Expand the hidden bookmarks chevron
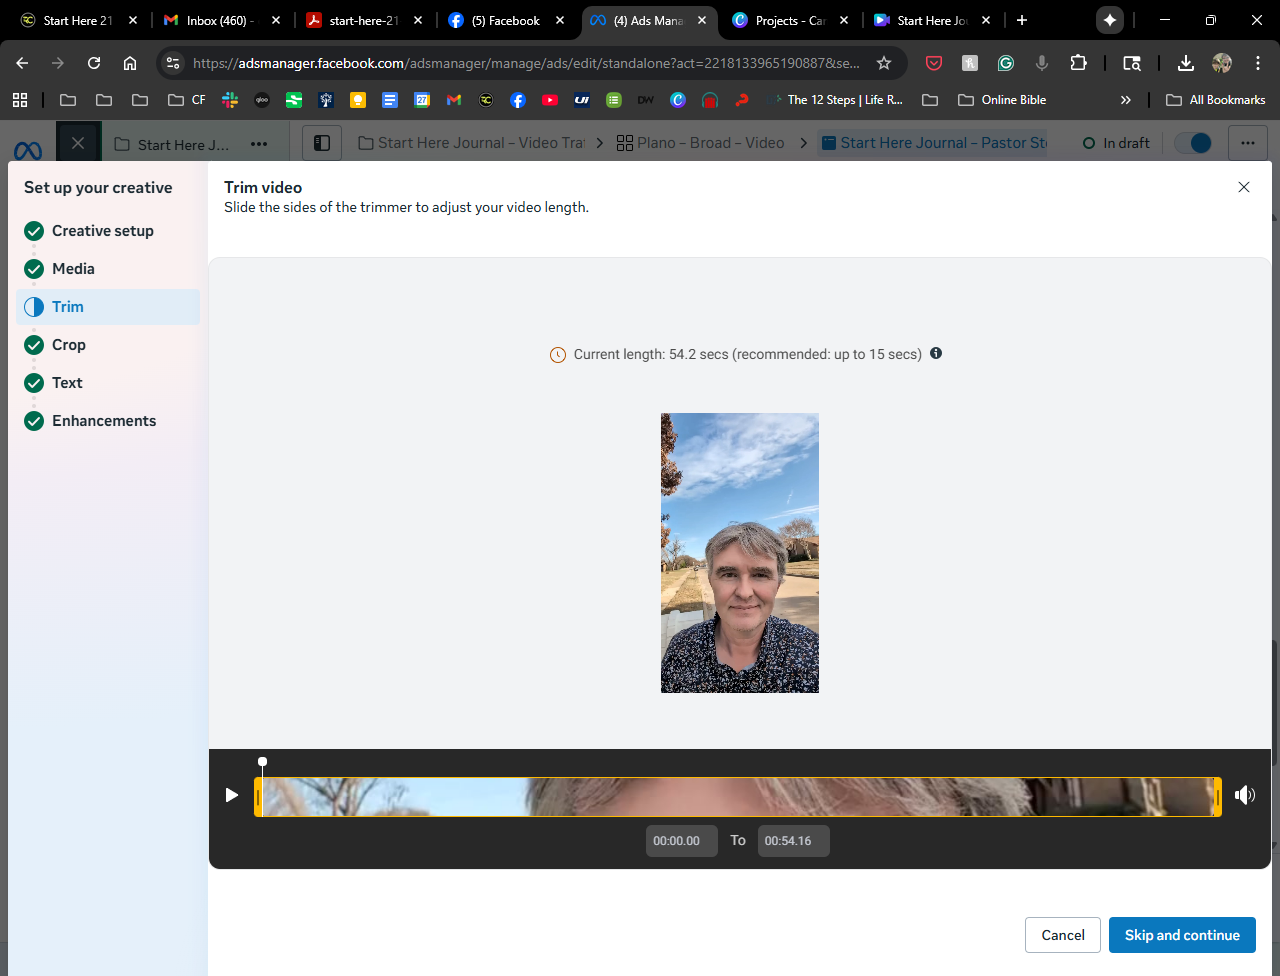 pyautogui.click(x=1125, y=100)
